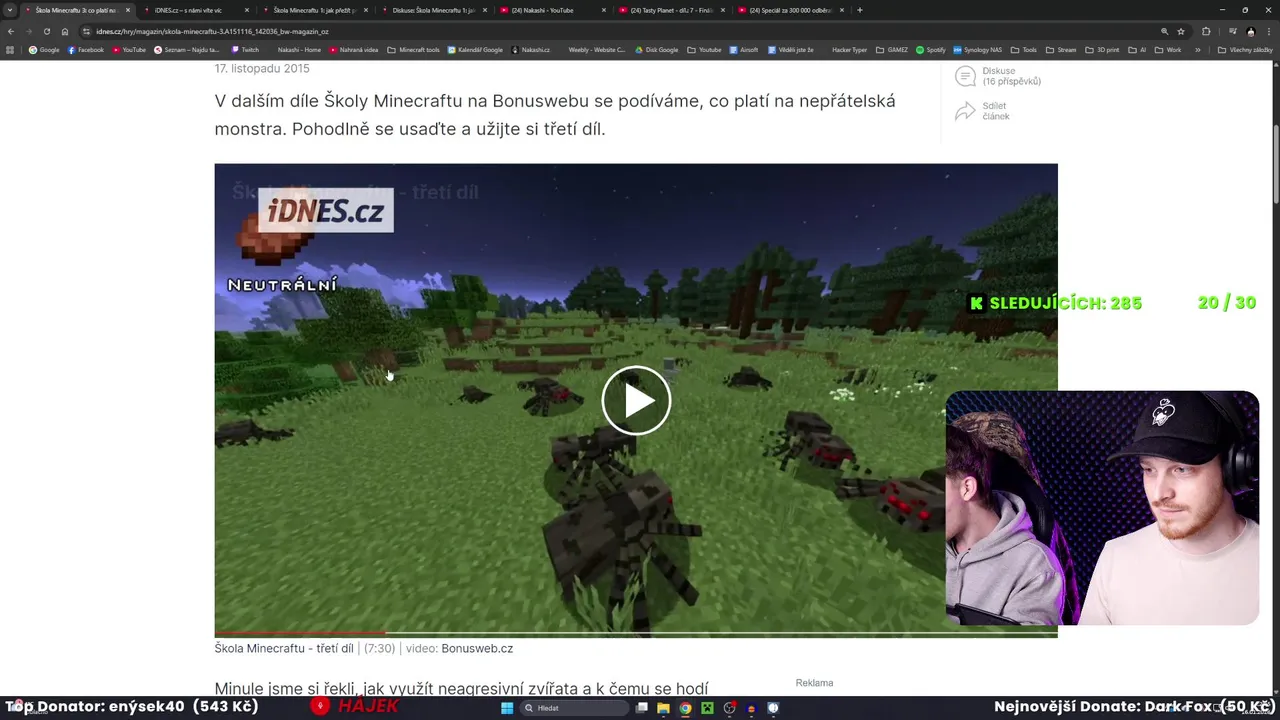Expand the Tools bookmark folder

point(1024,49)
